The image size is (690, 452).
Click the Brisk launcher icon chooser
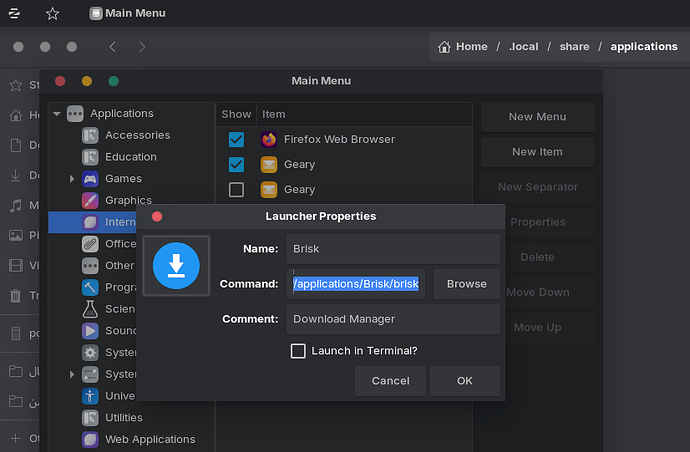(176, 266)
